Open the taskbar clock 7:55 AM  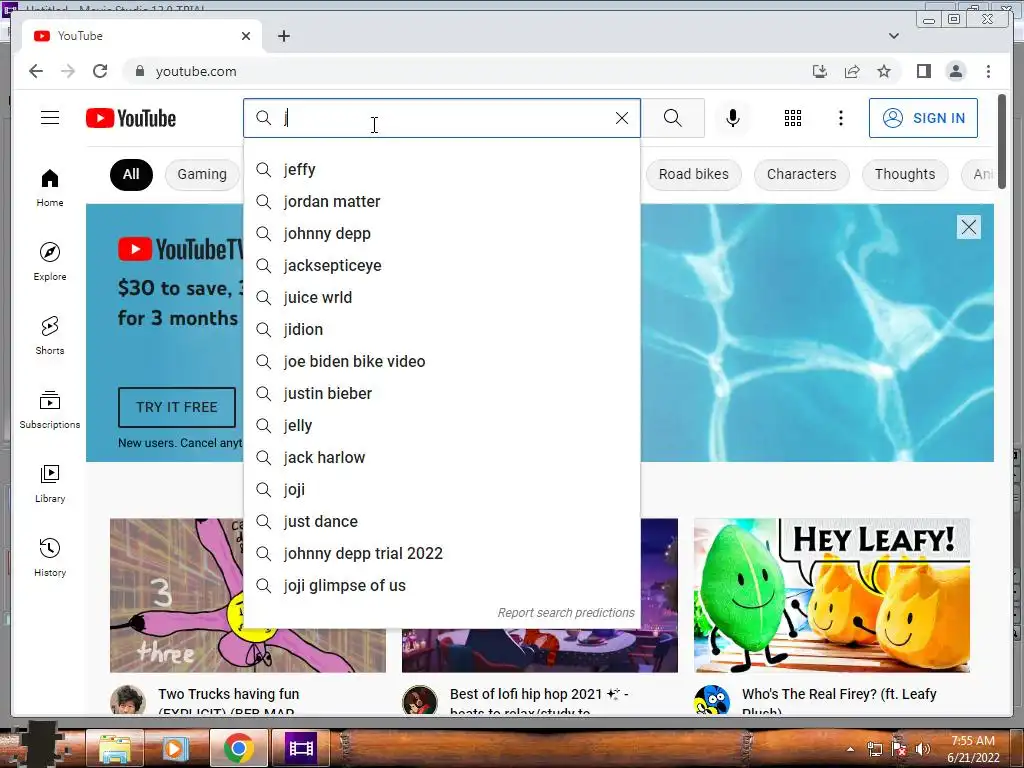973,749
